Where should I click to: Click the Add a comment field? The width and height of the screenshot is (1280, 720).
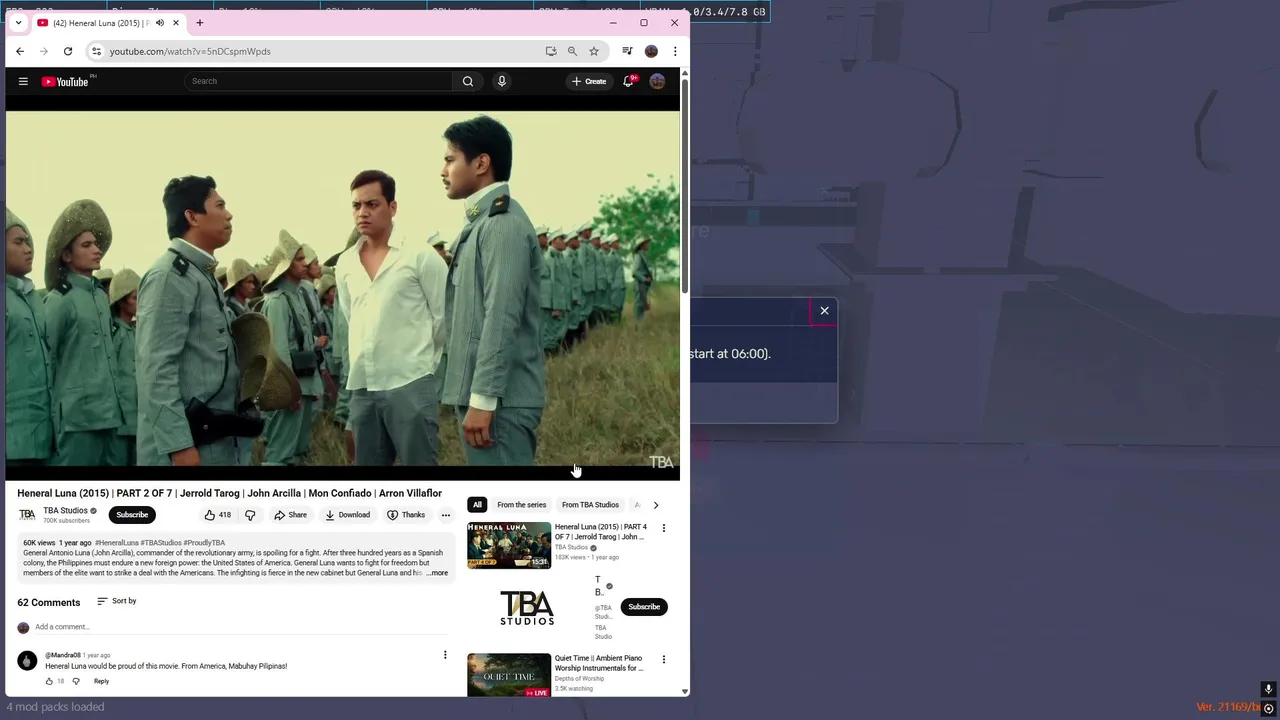coord(240,627)
